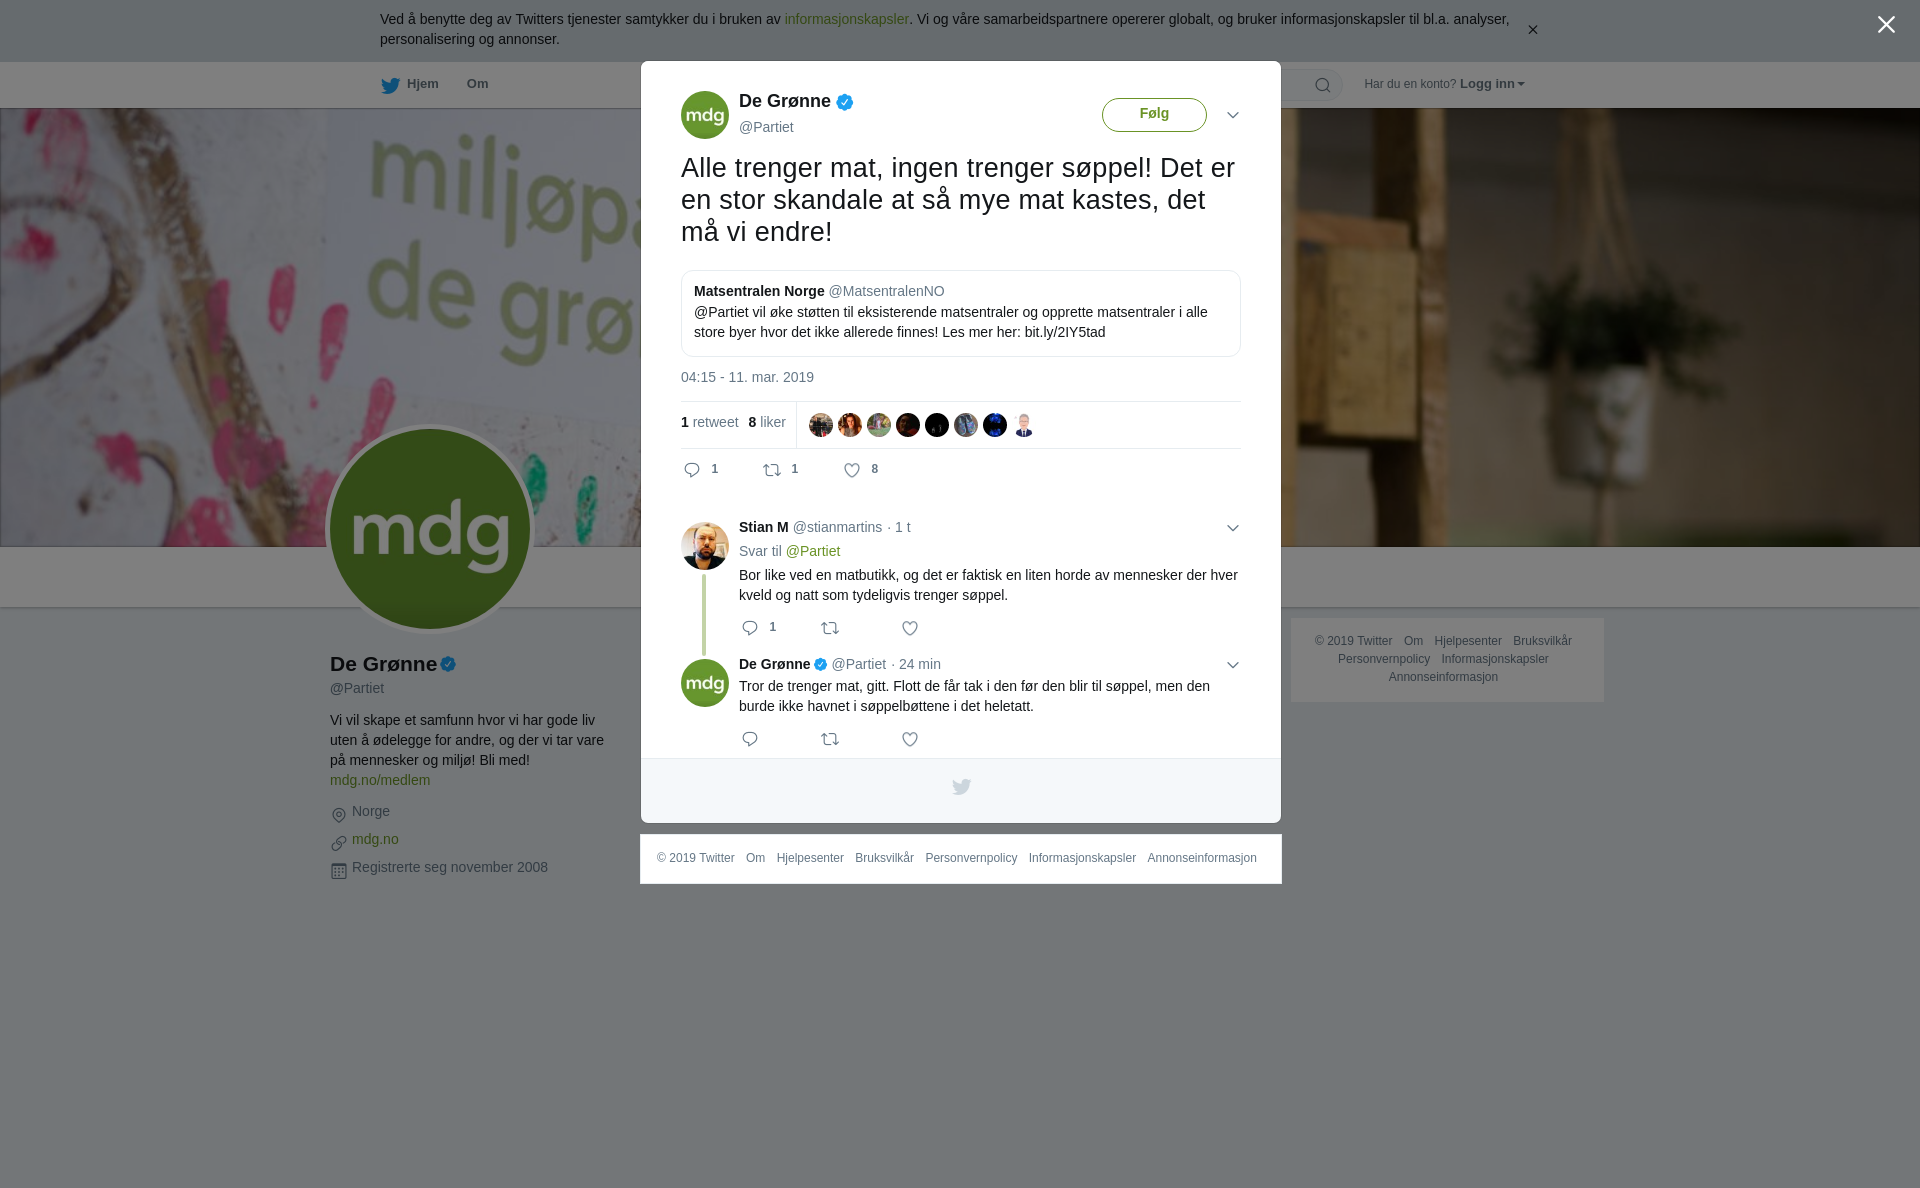Open the Om menu item
Screen dimensions: 1920x1188
tap(478, 84)
